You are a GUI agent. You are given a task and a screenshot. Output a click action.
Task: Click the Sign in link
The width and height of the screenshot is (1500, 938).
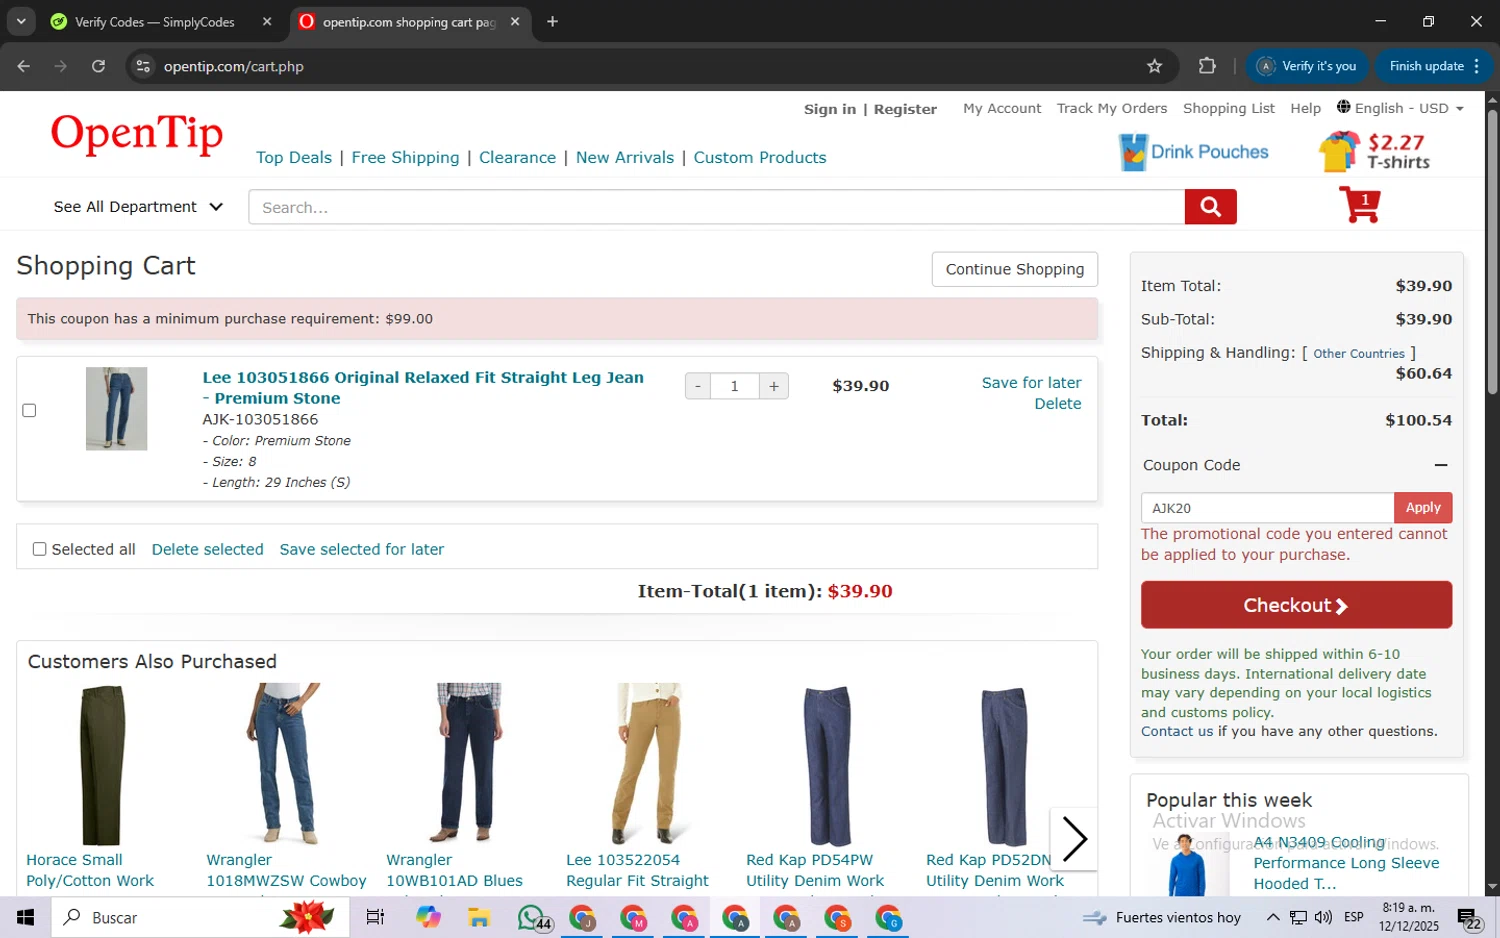tap(830, 109)
